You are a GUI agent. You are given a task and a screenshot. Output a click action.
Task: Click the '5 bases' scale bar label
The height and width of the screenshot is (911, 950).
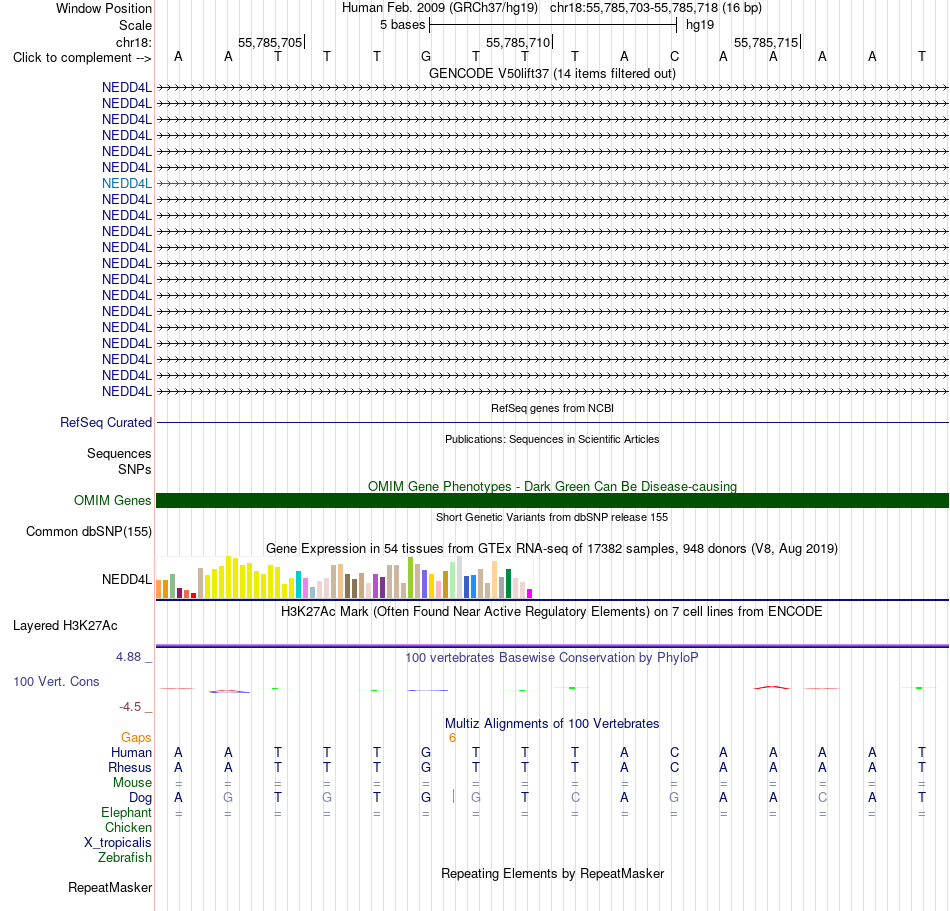(x=402, y=25)
